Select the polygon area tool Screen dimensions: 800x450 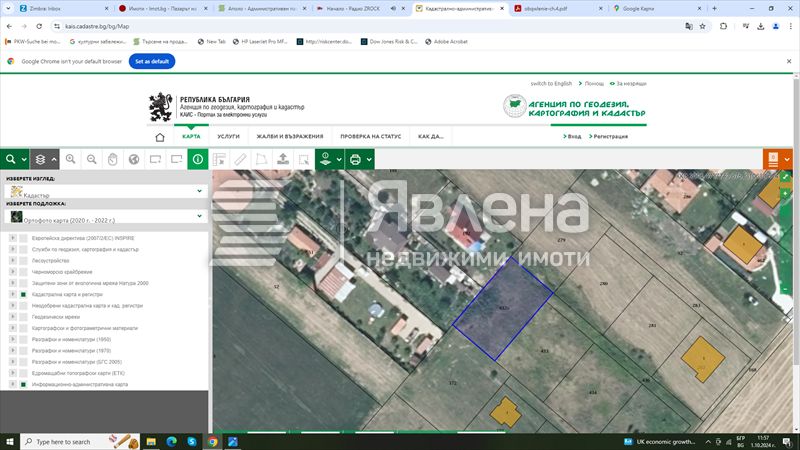click(262, 160)
